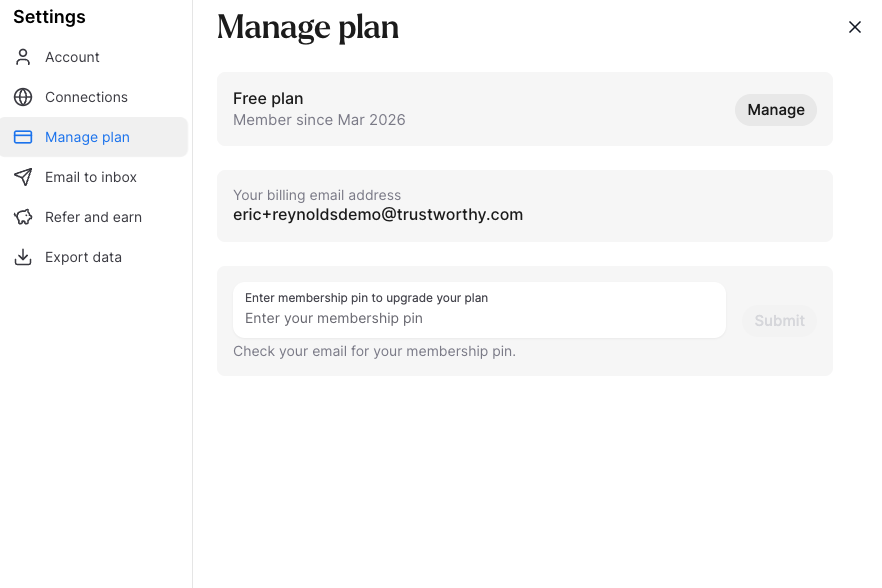Focus the membership pin input field
This screenshot has width=882, height=588.
[x=479, y=318]
